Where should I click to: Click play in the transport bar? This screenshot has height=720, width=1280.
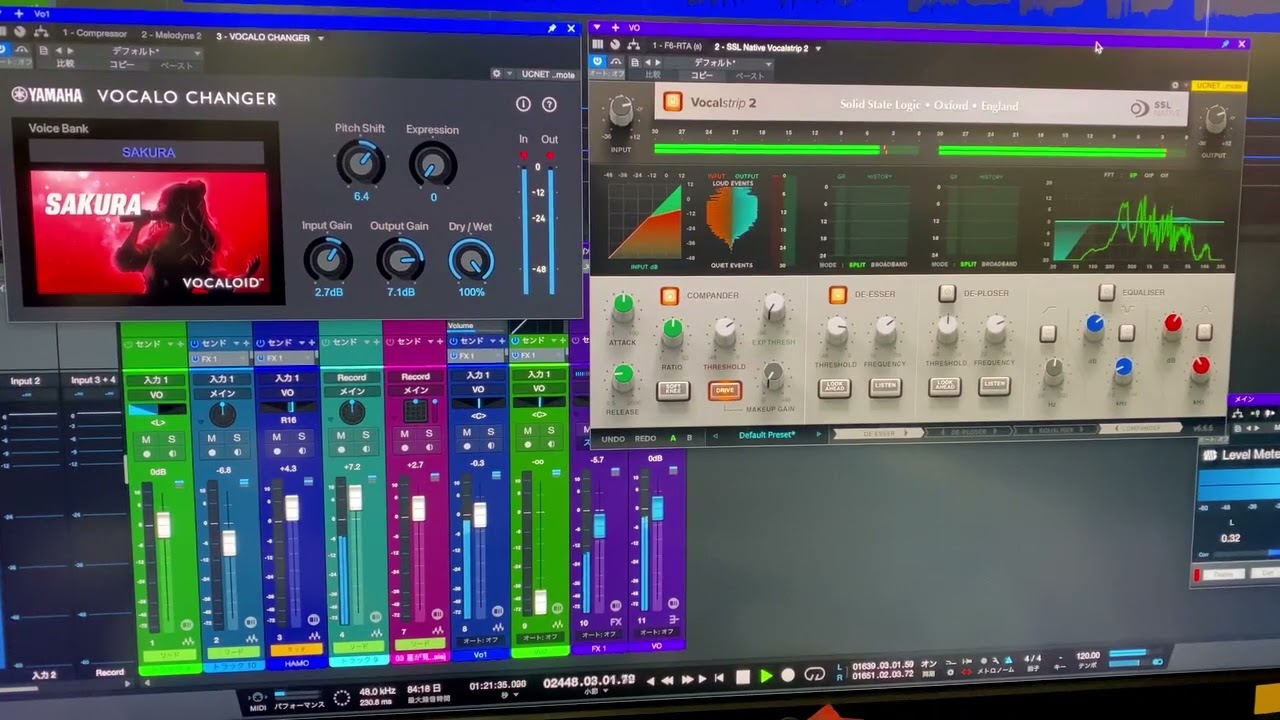[766, 677]
